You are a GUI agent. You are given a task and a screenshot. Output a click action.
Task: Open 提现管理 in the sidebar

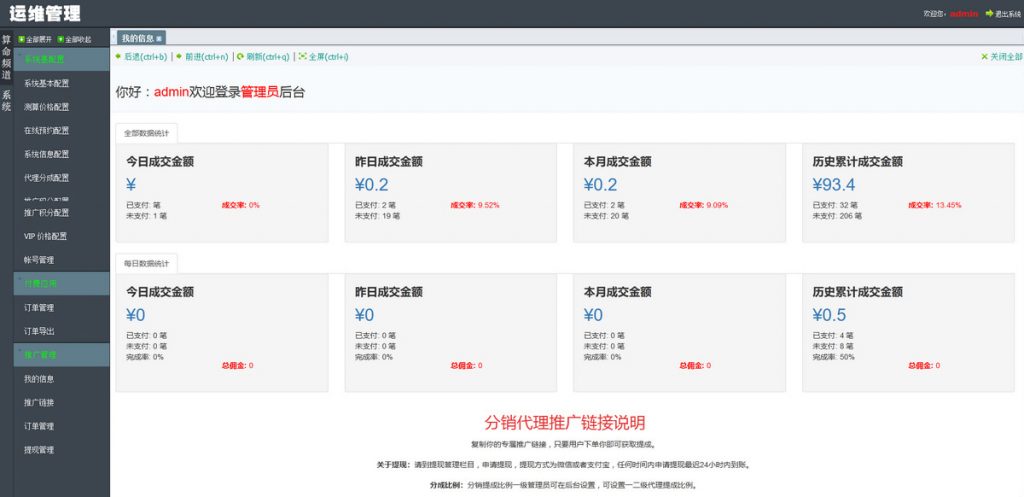pos(39,450)
